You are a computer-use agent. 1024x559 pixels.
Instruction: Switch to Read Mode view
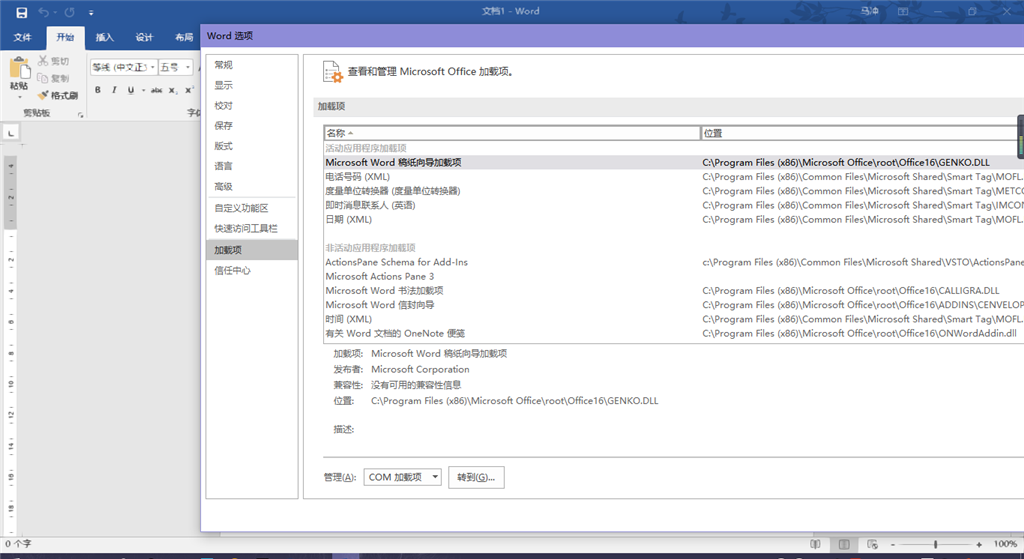816,544
